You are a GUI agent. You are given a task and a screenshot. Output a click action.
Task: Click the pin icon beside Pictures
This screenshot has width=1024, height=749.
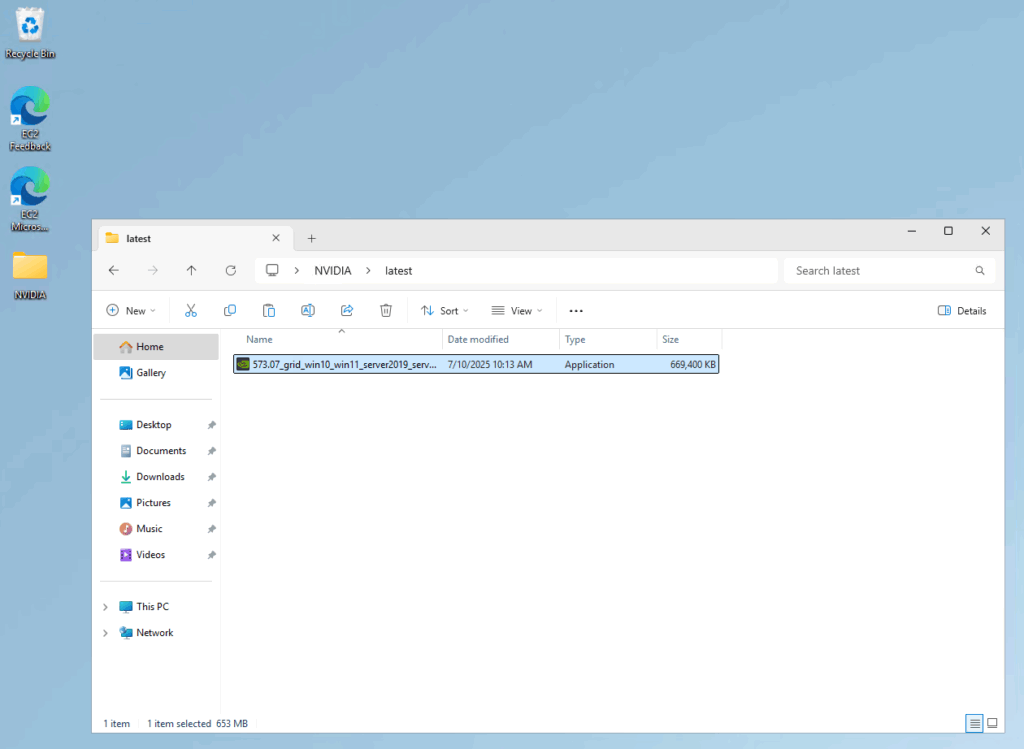pos(212,503)
